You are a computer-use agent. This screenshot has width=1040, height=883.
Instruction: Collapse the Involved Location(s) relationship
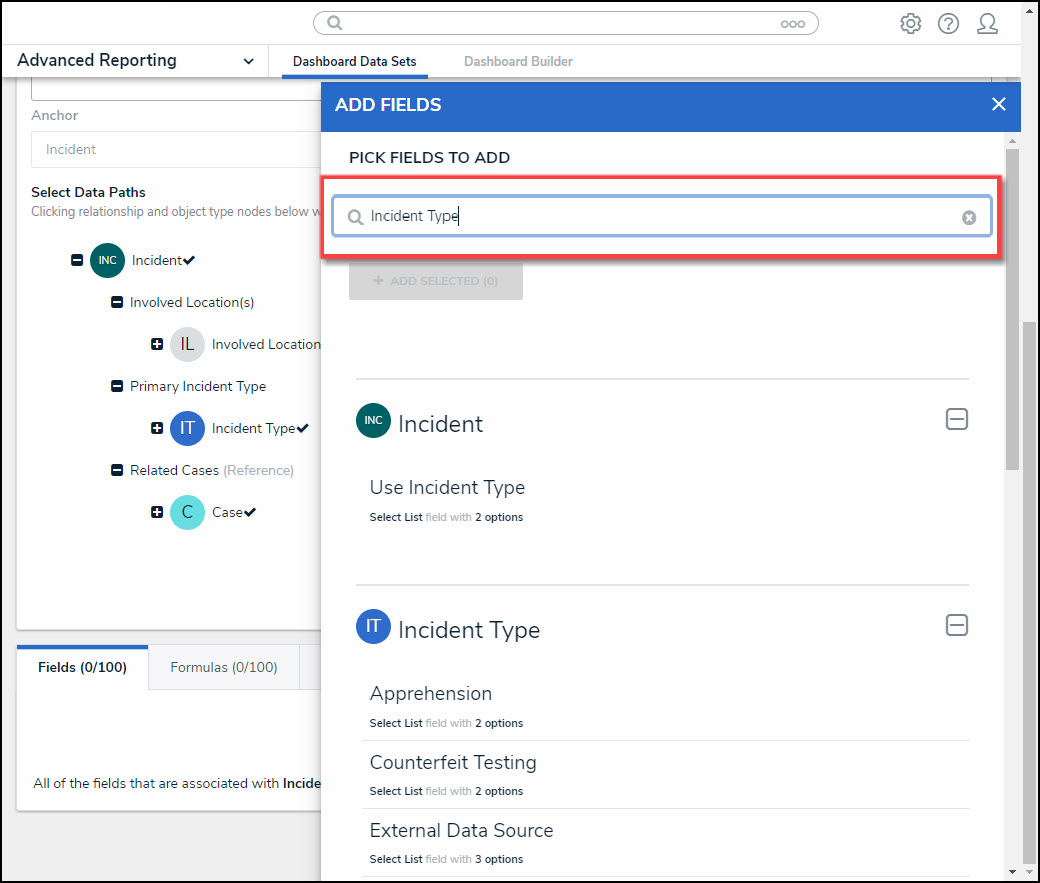(x=117, y=302)
